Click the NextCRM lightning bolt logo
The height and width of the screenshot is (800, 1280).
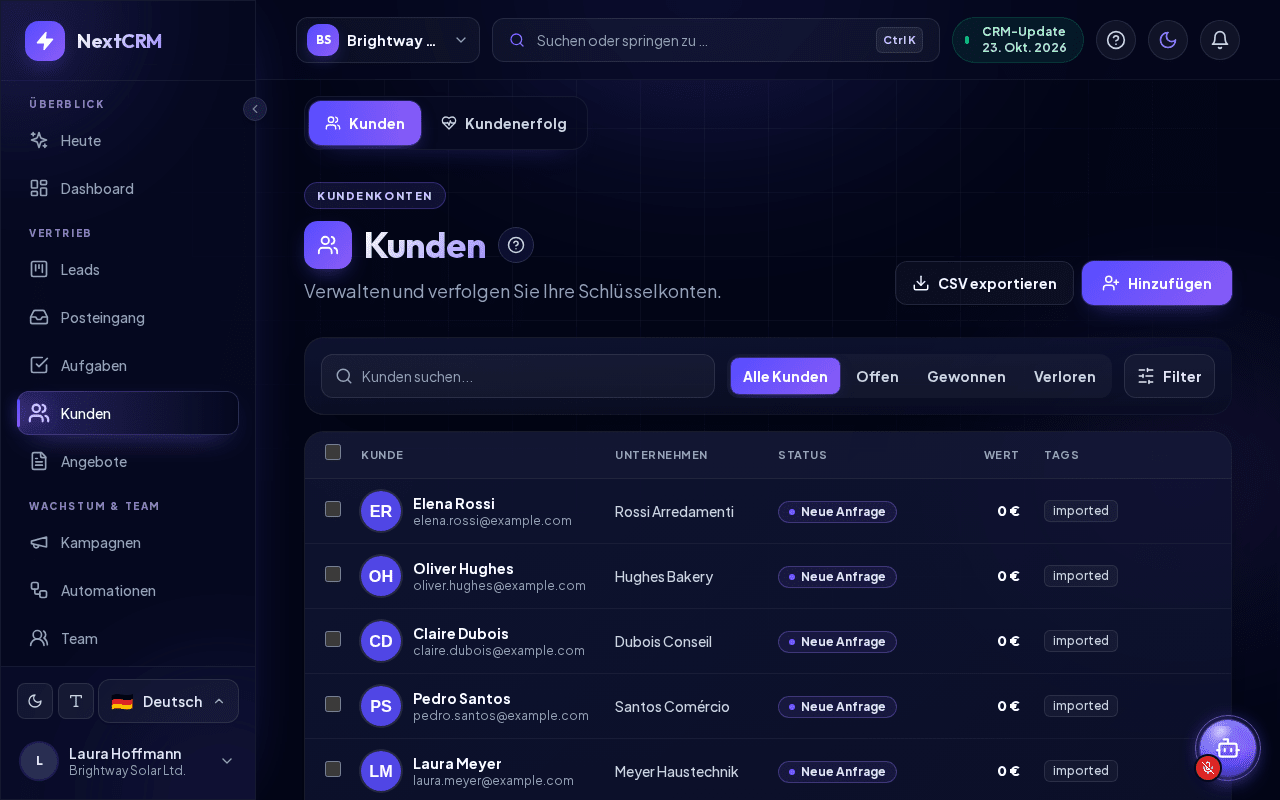point(45,41)
